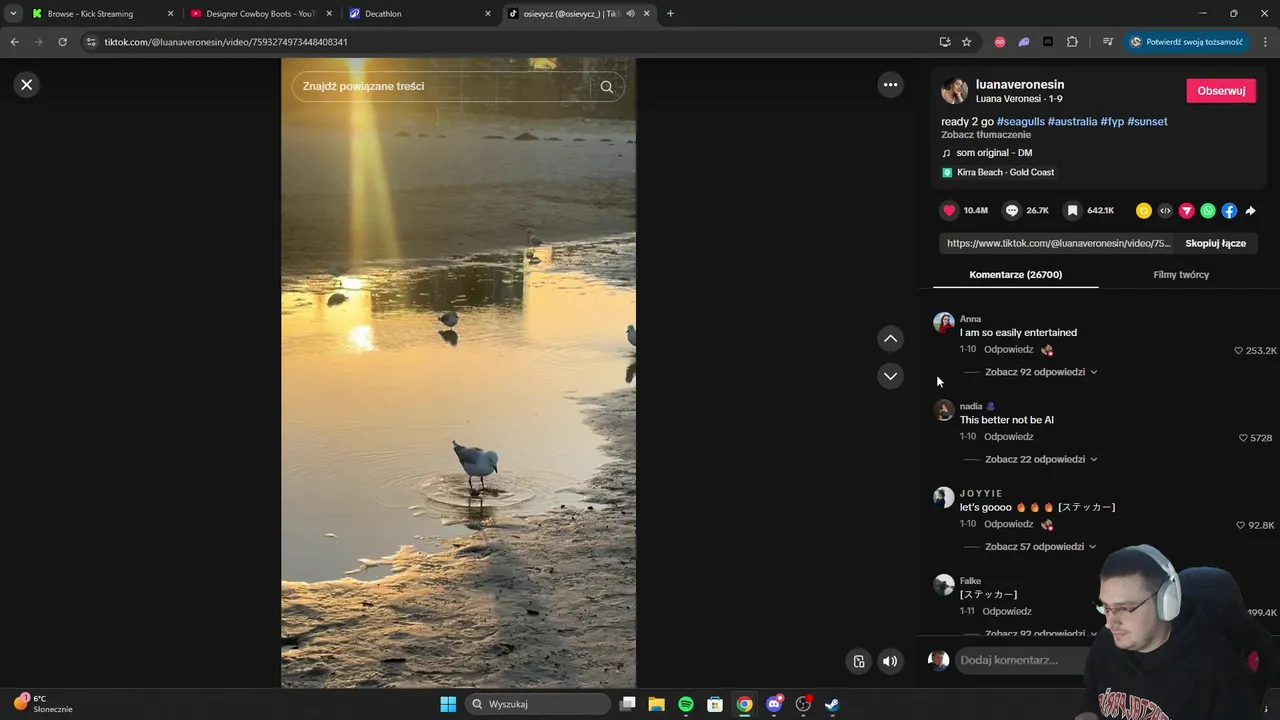Click the 'Dodaj komentarz...' input field
The height and width of the screenshot is (720, 1280).
pos(1020,660)
